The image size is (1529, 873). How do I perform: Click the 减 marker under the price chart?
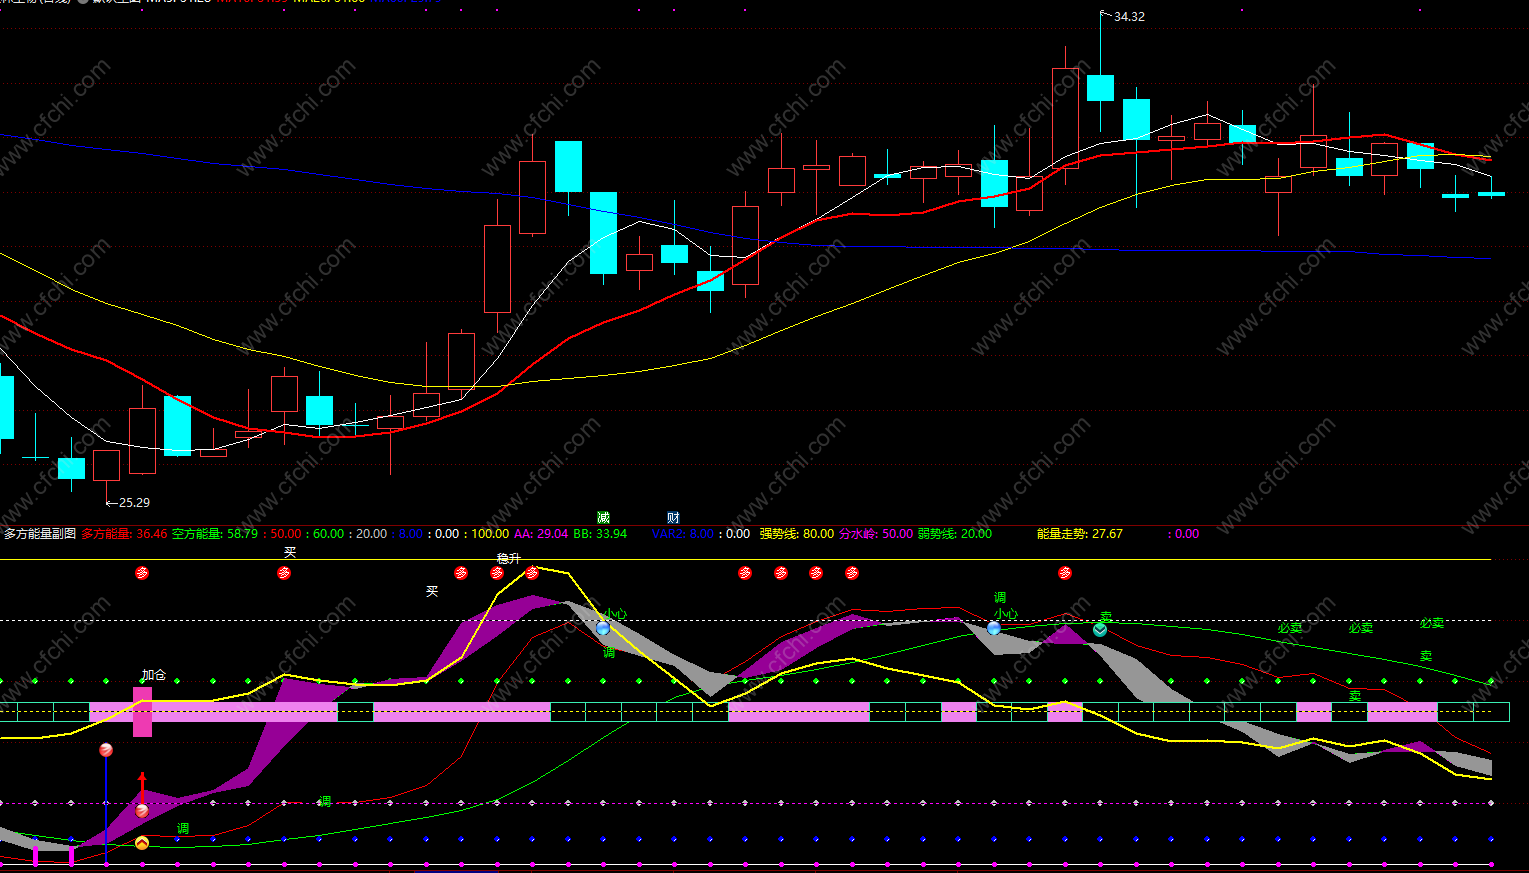tap(603, 517)
